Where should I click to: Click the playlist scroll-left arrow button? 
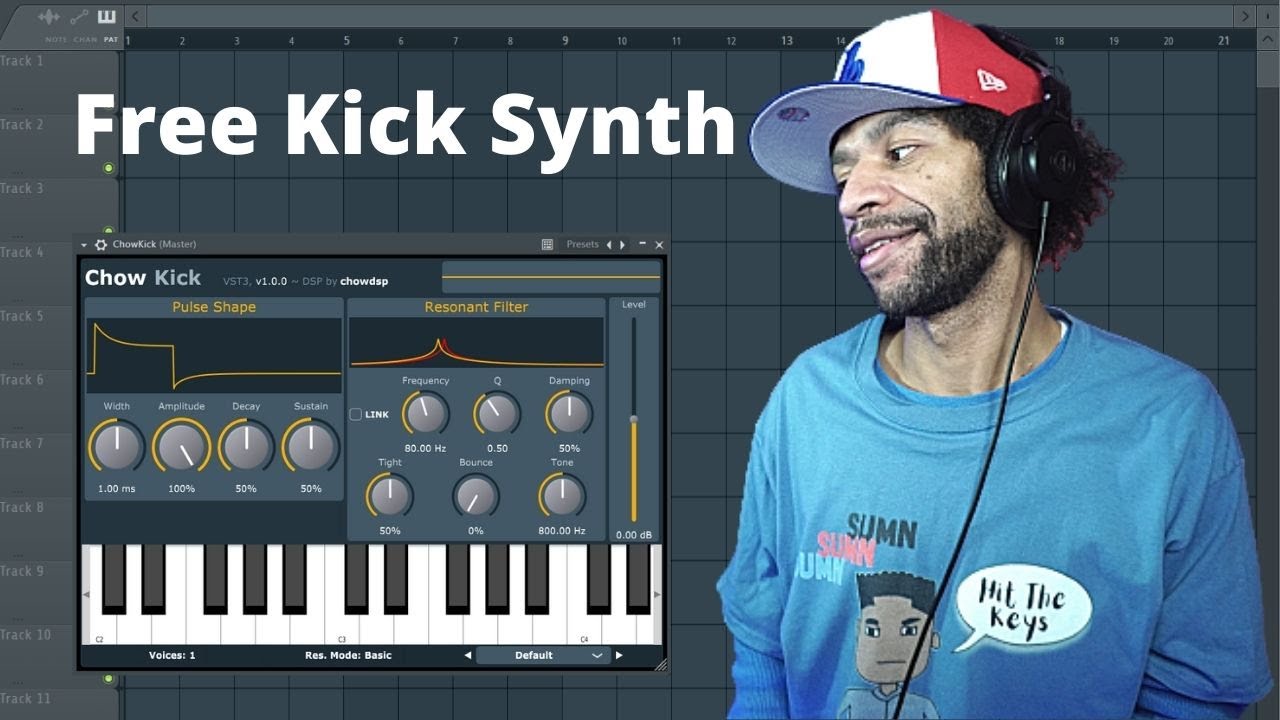point(135,16)
